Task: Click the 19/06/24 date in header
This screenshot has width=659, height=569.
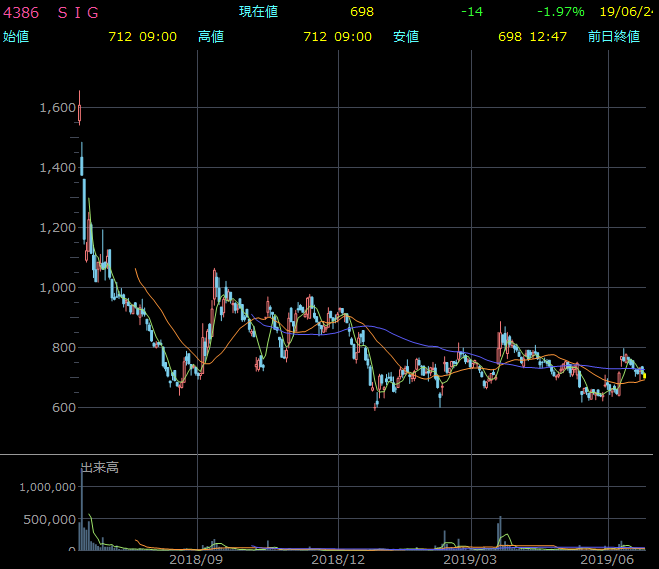Action: tap(626, 12)
